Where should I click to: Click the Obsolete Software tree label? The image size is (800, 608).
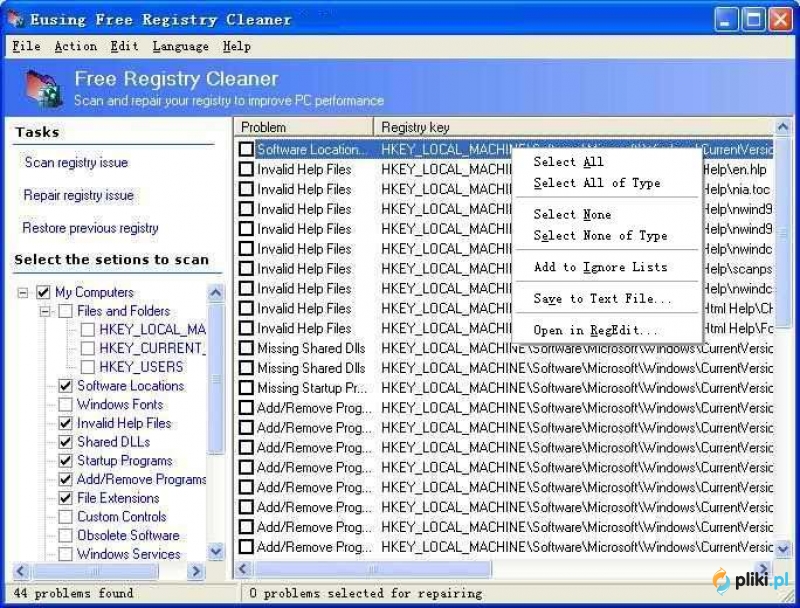tap(129, 535)
